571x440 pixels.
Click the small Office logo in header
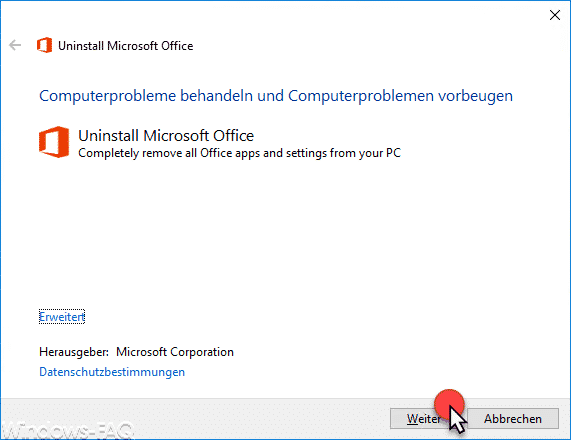click(x=44, y=45)
